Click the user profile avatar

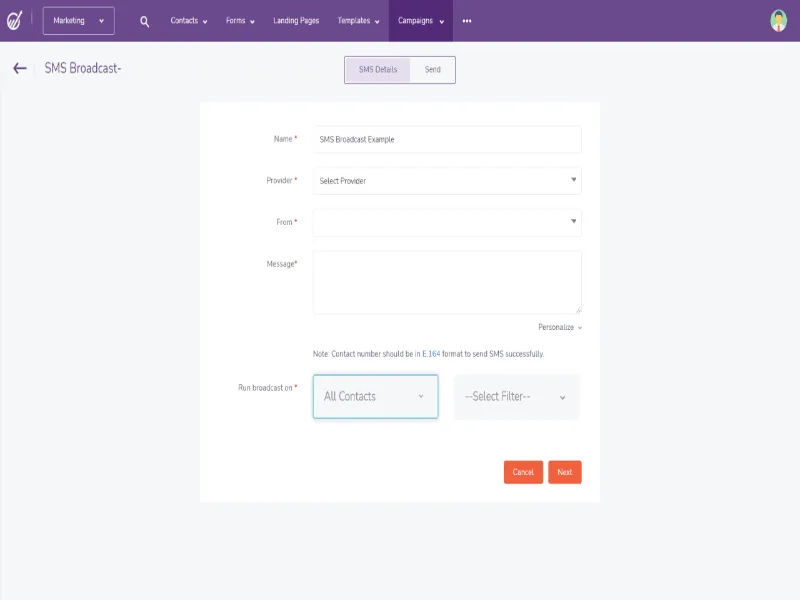pyautogui.click(x=778, y=21)
